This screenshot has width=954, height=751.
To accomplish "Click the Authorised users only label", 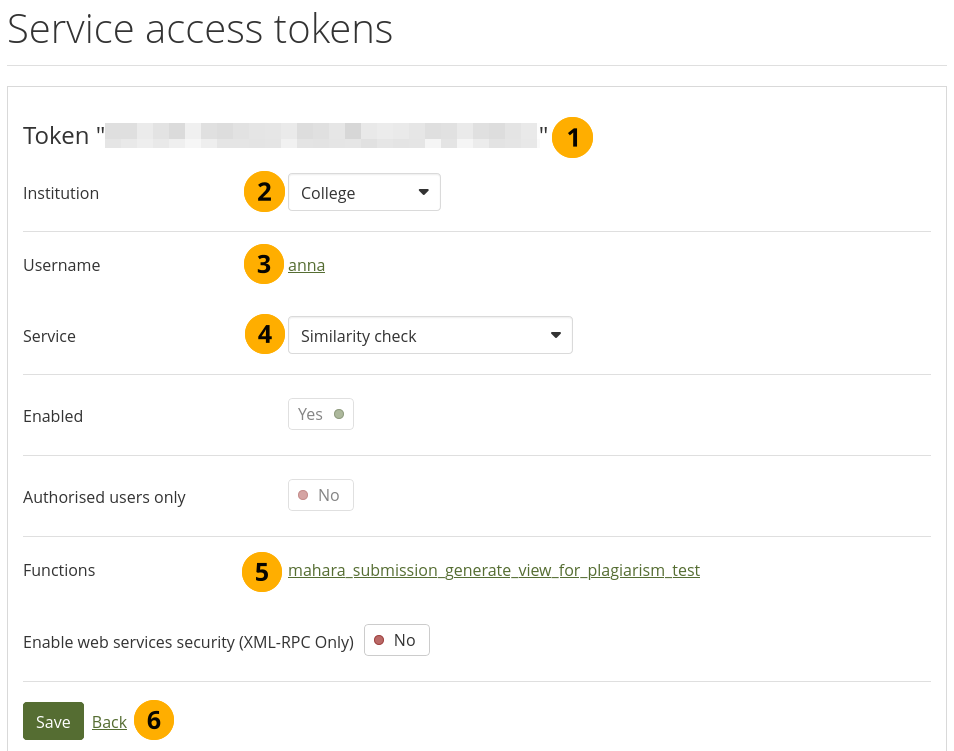I will coord(104,497).
